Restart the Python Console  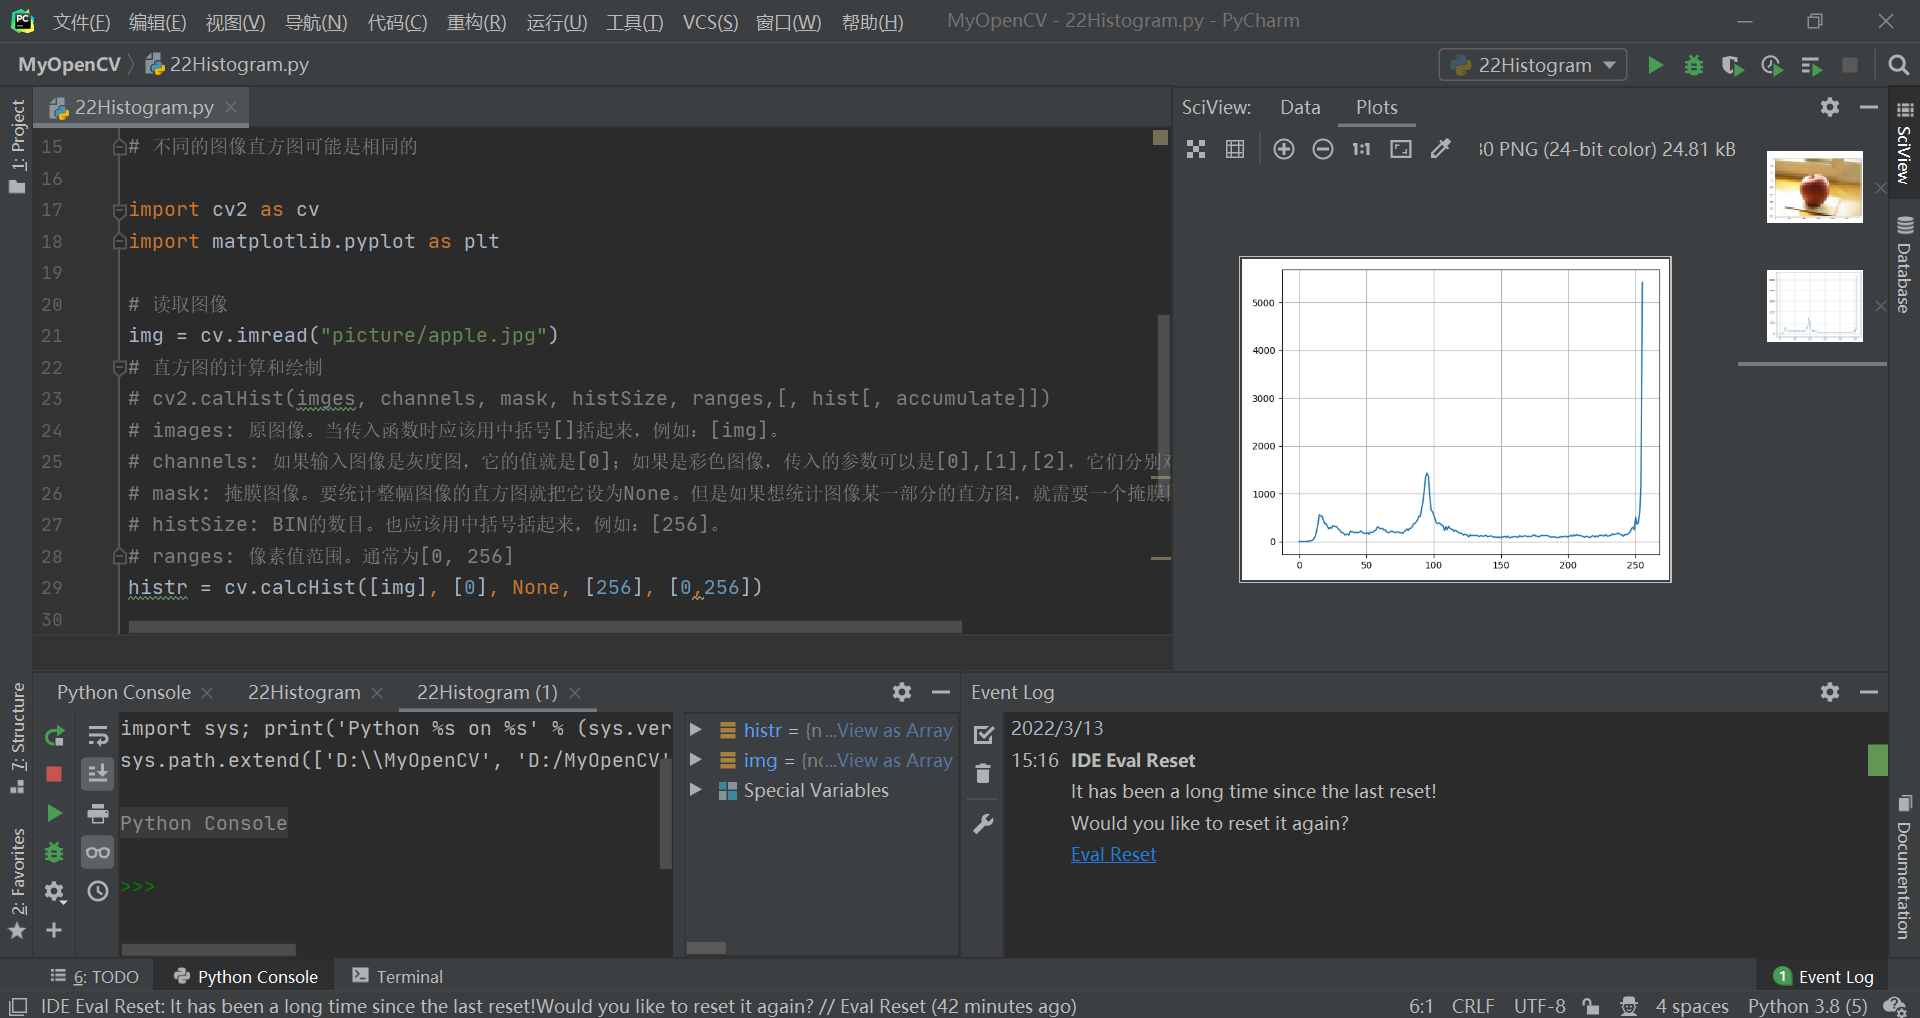coord(54,737)
